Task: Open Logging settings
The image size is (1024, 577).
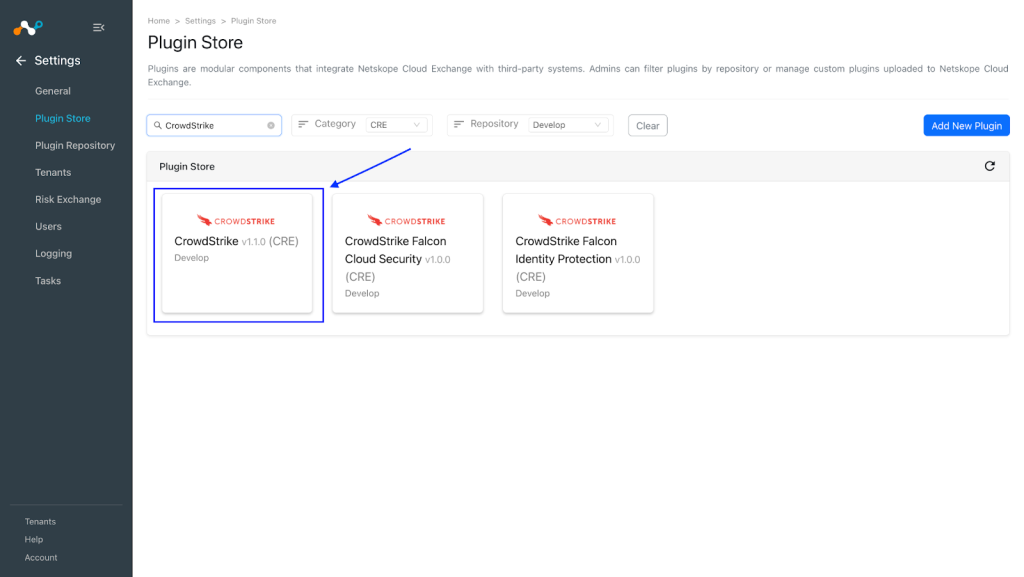Action: 54,254
